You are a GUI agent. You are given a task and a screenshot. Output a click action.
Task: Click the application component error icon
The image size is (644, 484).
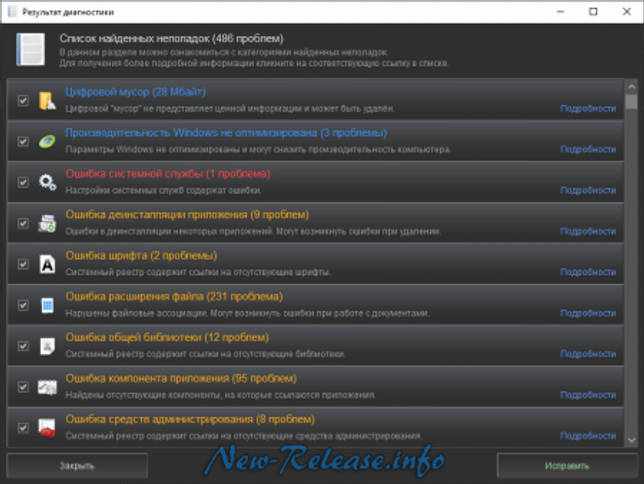point(47,387)
